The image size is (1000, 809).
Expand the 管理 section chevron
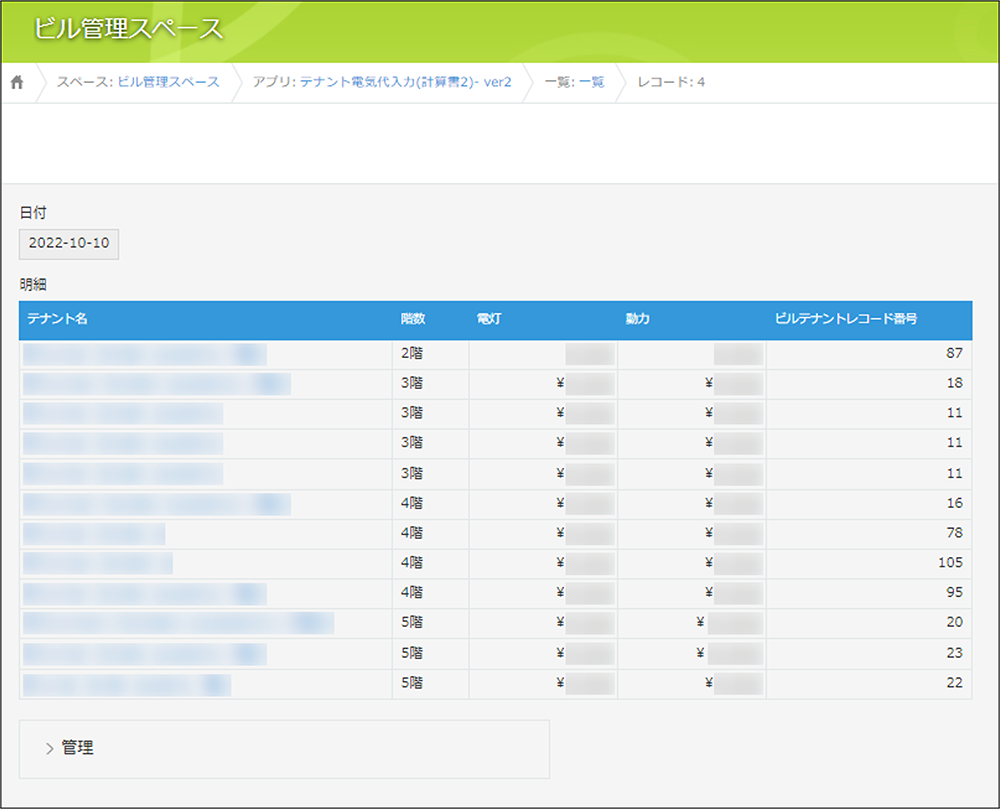point(49,748)
